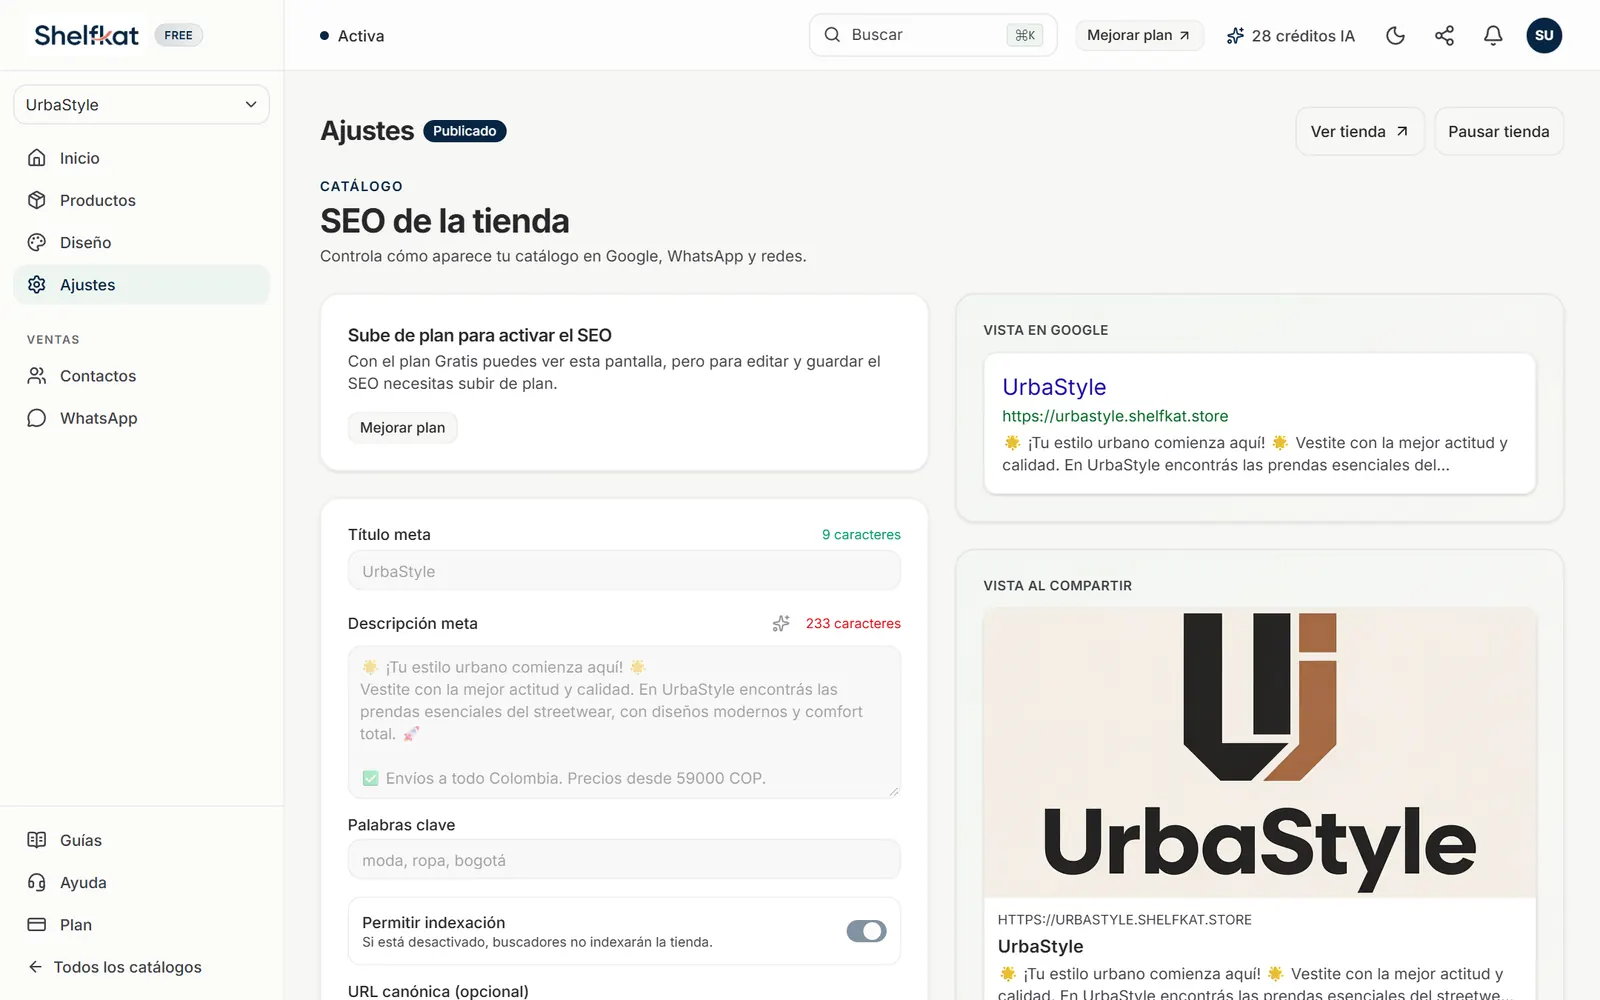Open UrbaStyle title link in Google preview

(x=1054, y=387)
